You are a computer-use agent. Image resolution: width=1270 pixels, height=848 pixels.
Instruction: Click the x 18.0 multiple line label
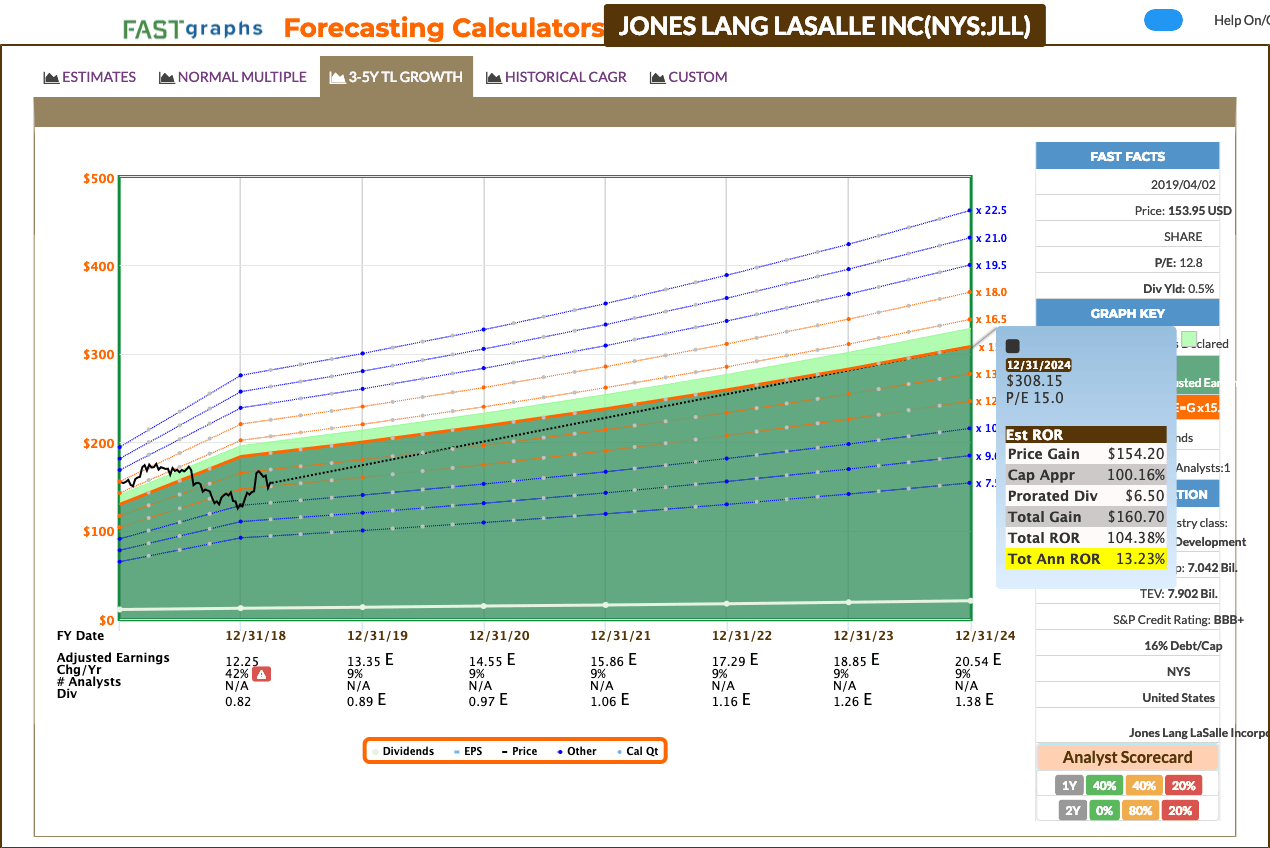(x=992, y=292)
